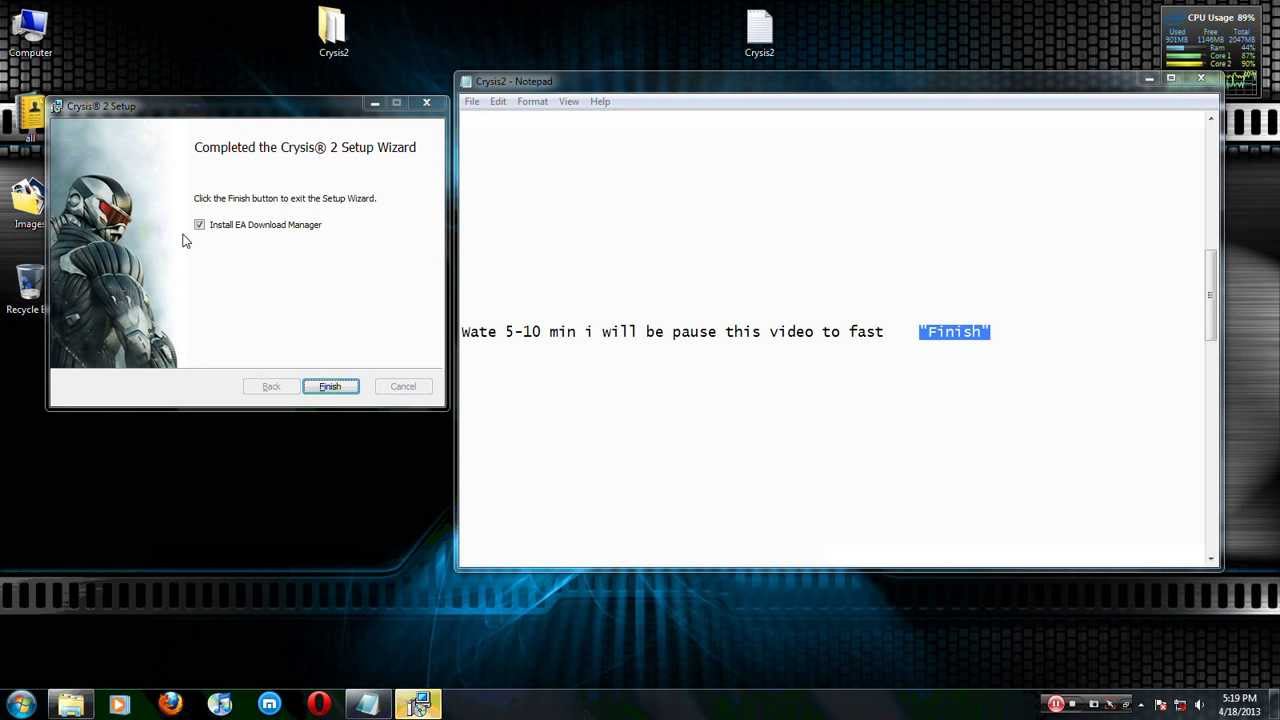Open the Computer desktop icon

coord(30,33)
